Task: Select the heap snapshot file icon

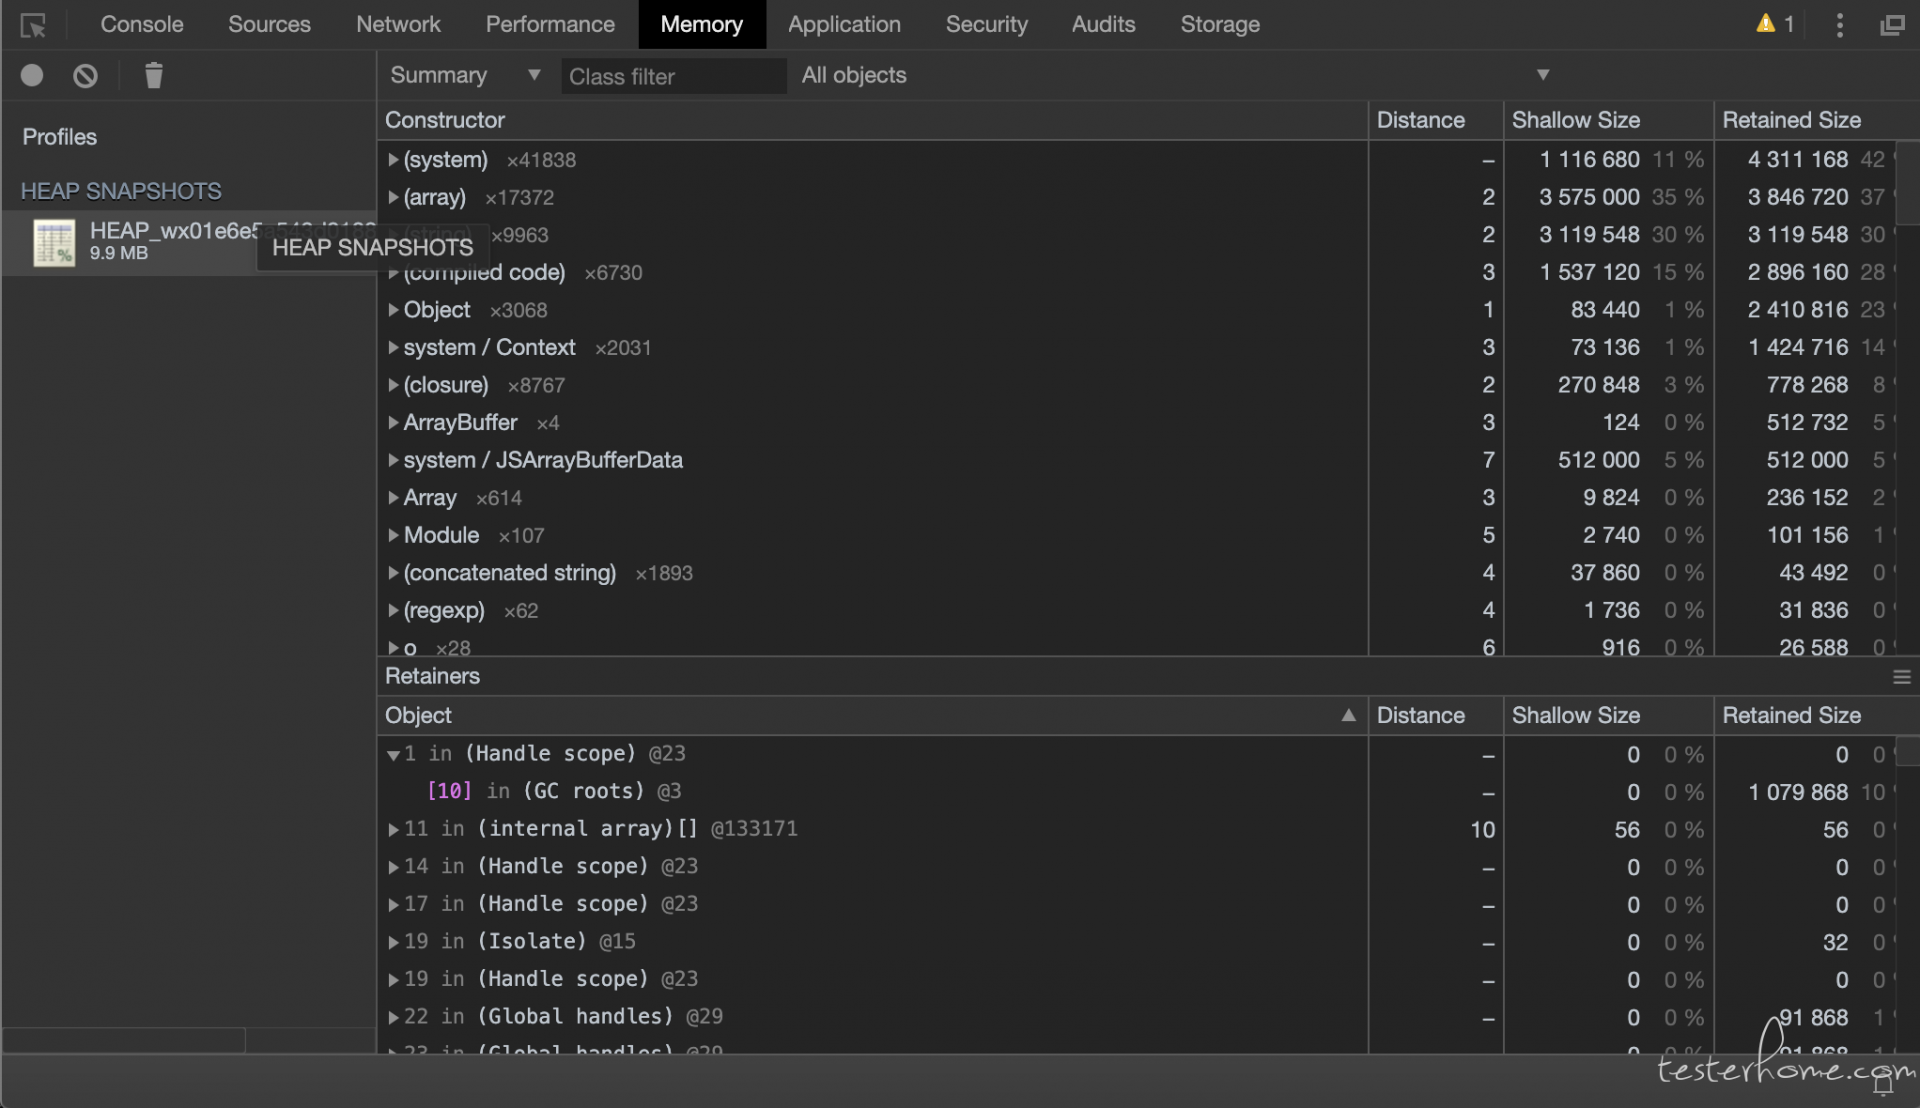Action: [x=54, y=242]
